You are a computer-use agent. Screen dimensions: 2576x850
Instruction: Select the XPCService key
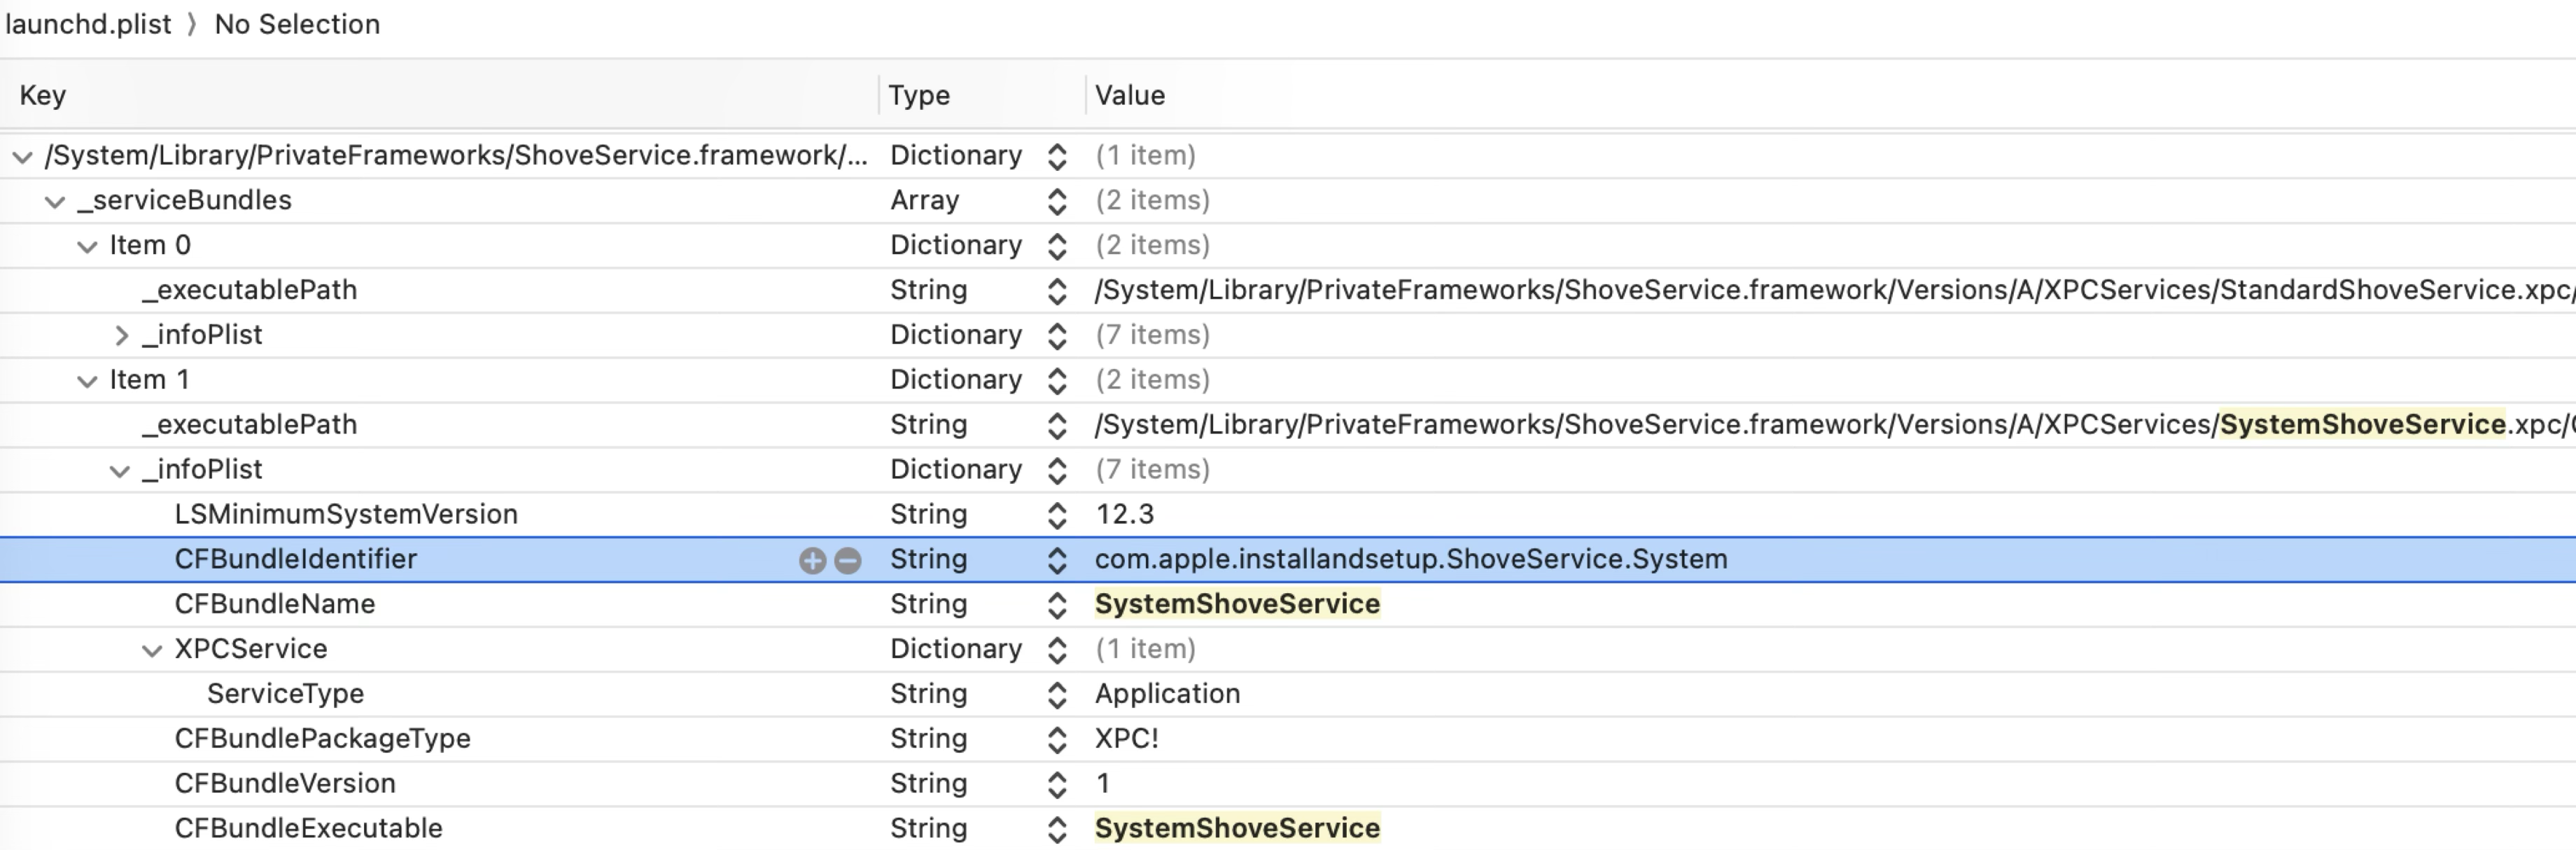pyautogui.click(x=251, y=649)
